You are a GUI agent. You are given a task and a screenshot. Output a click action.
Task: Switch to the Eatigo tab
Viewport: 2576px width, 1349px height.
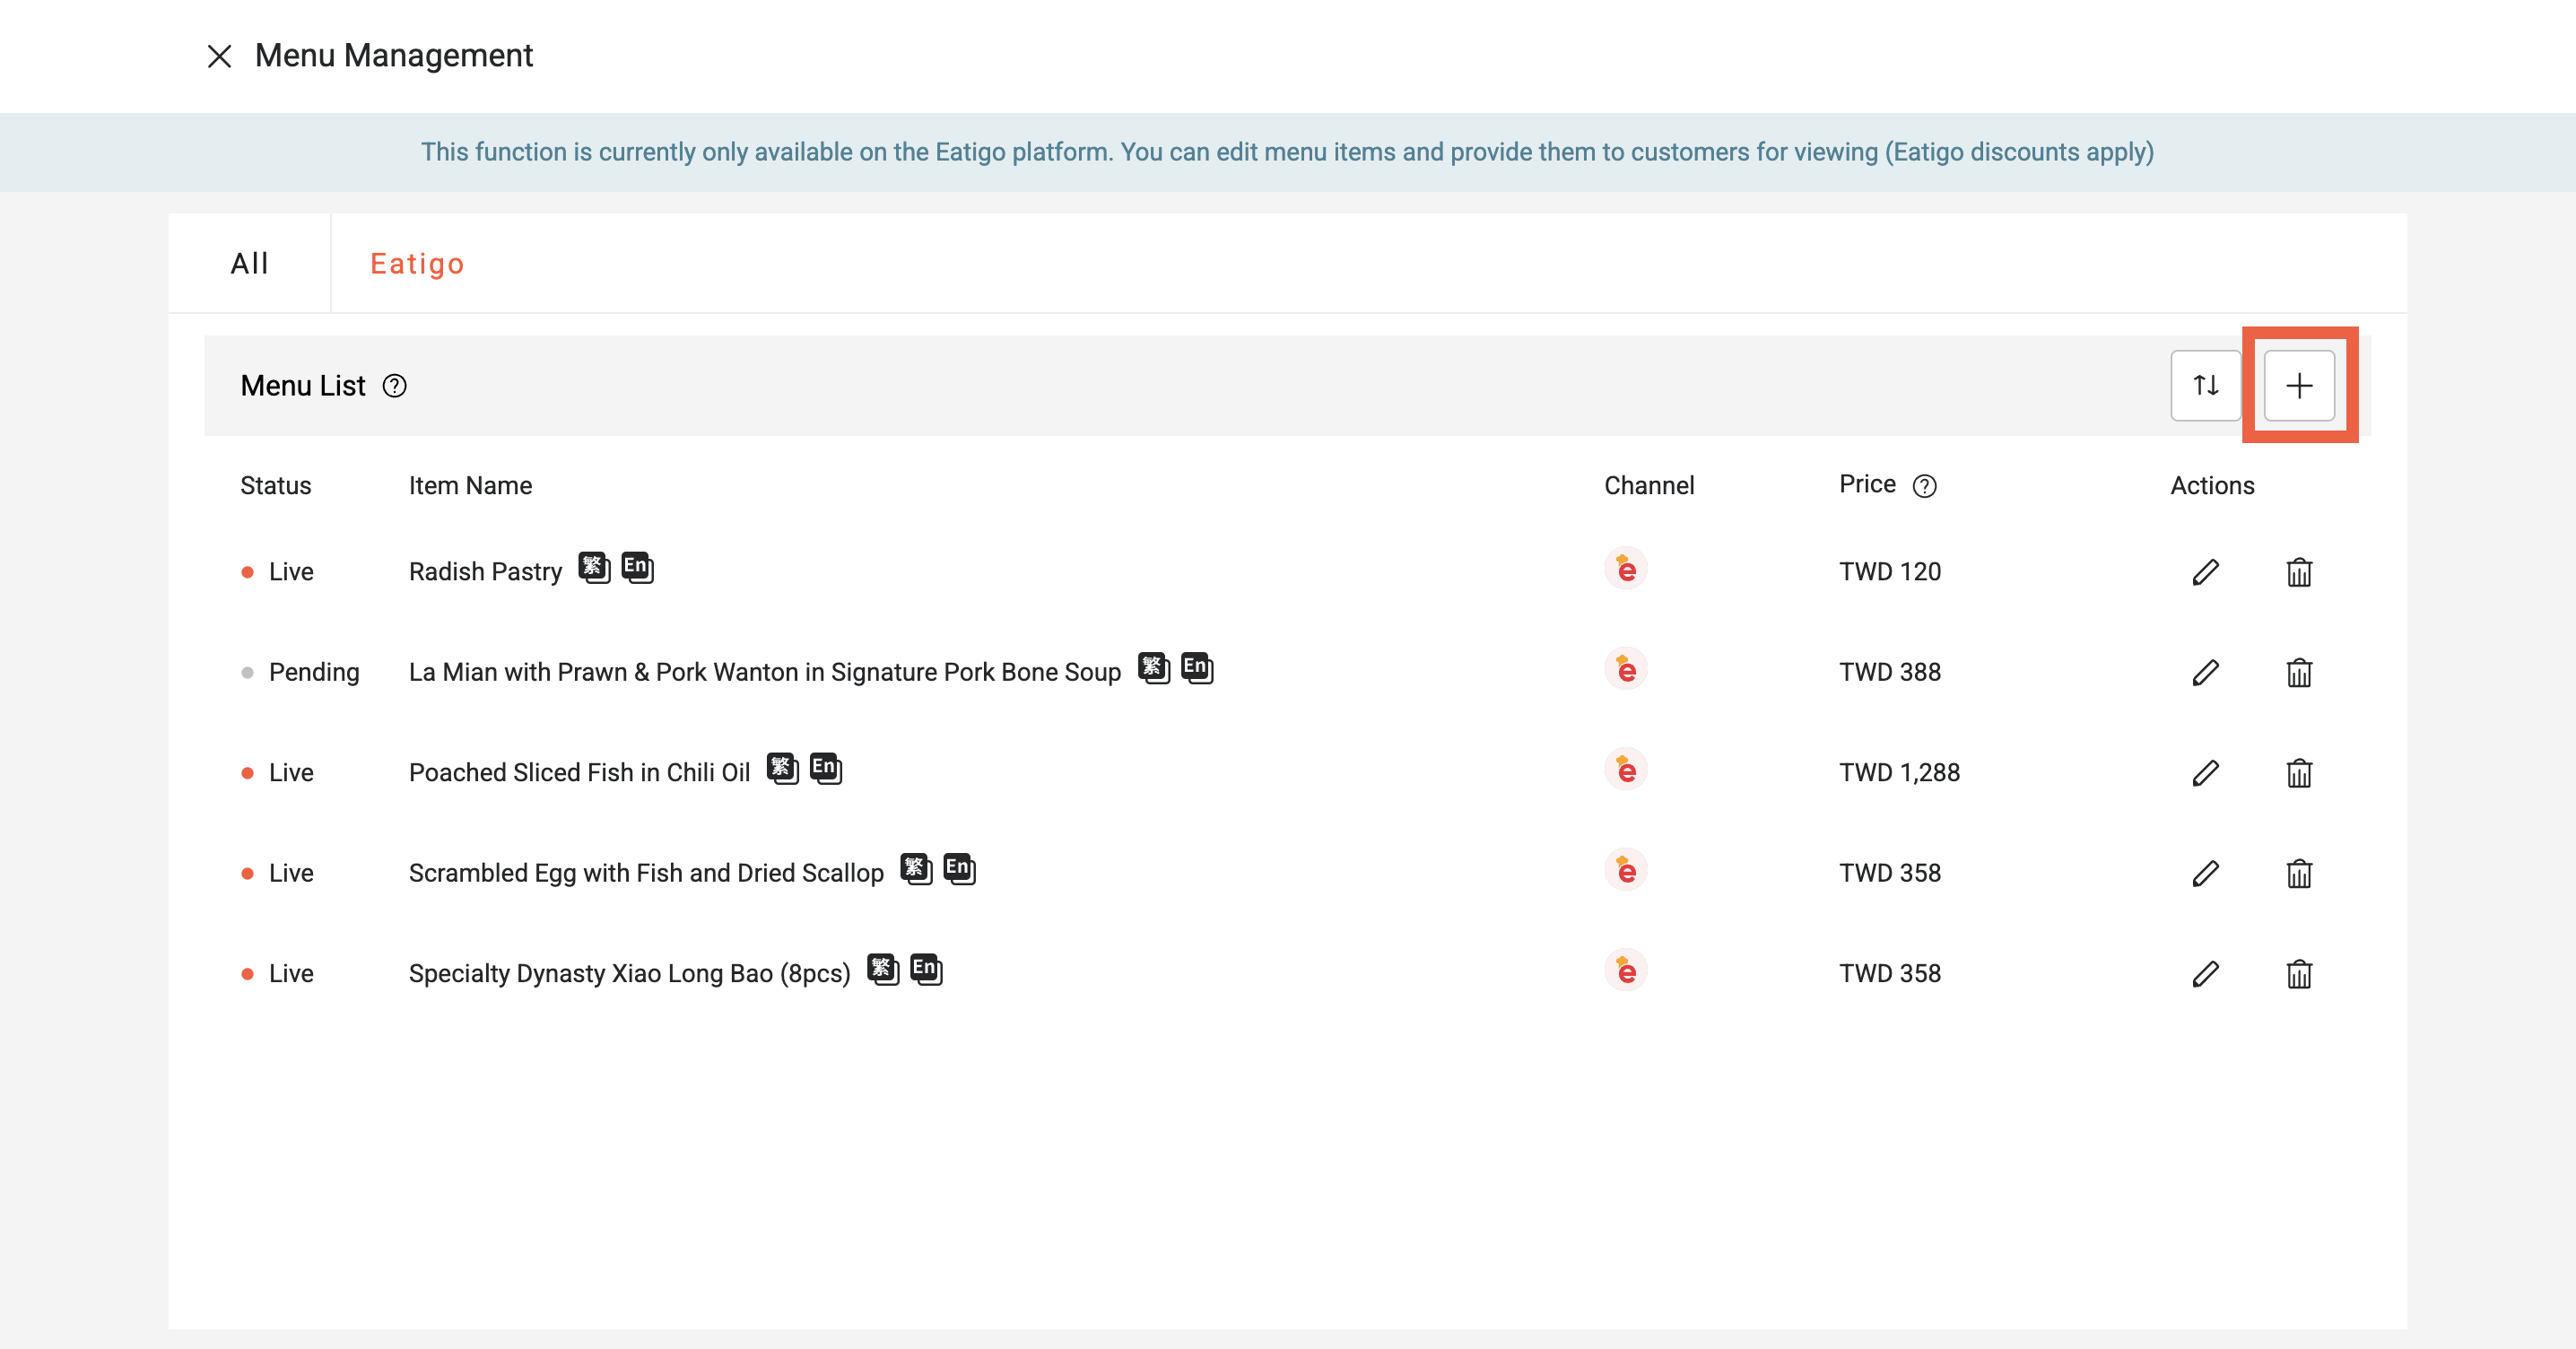click(417, 263)
